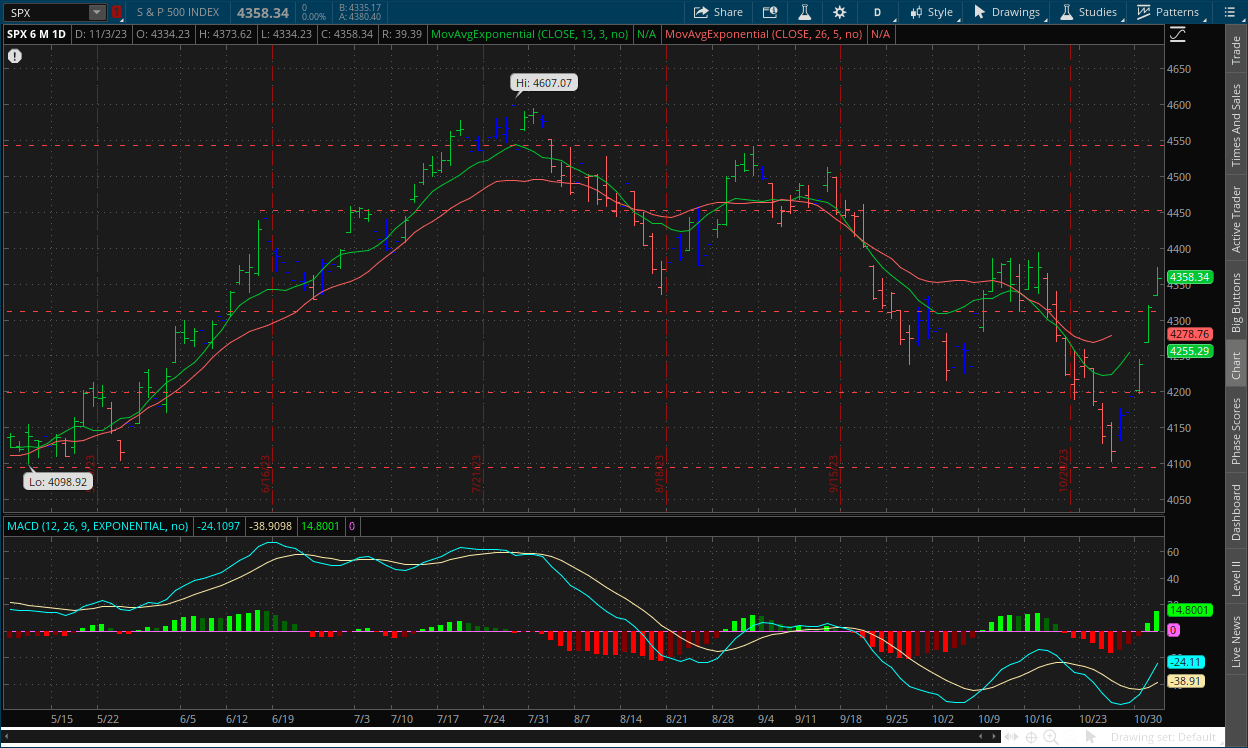The height and width of the screenshot is (748, 1248).
Task: Open the Style menu
Action: click(x=930, y=12)
